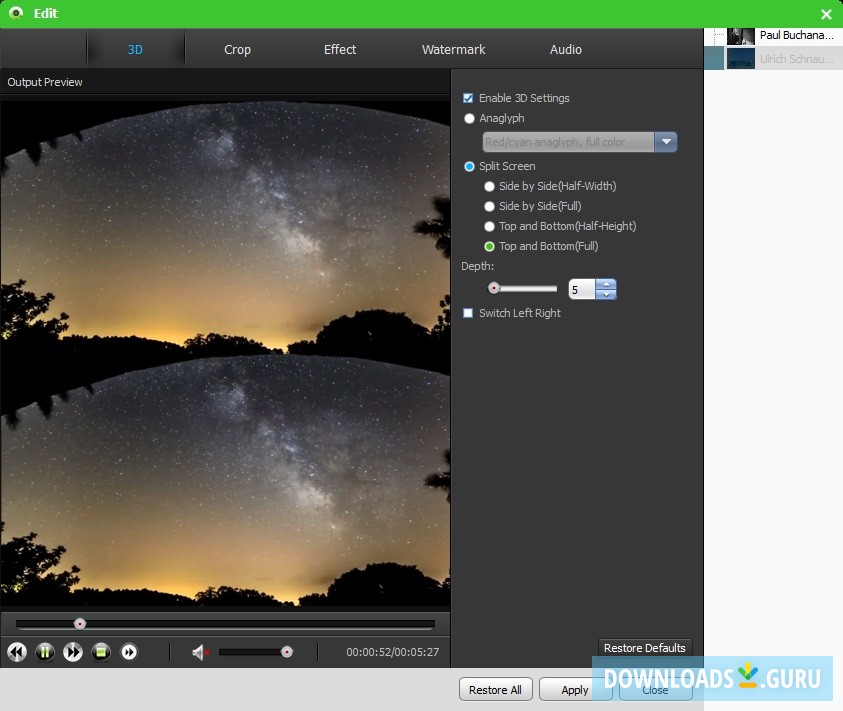Enable the Switch Left Right checkbox
The width and height of the screenshot is (843, 711).
pyautogui.click(x=468, y=313)
